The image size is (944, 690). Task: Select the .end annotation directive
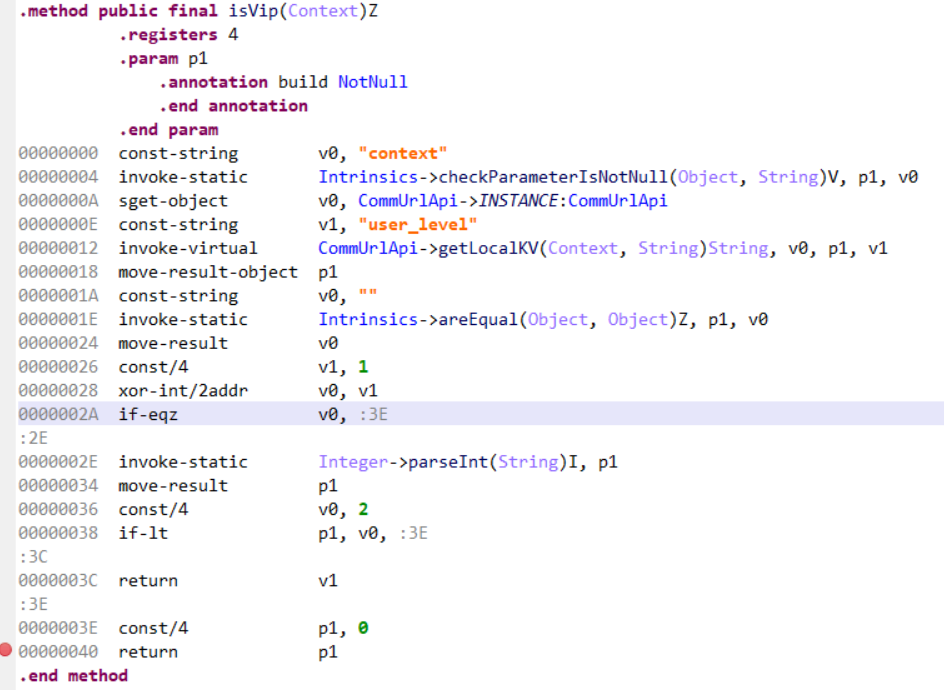[233, 106]
